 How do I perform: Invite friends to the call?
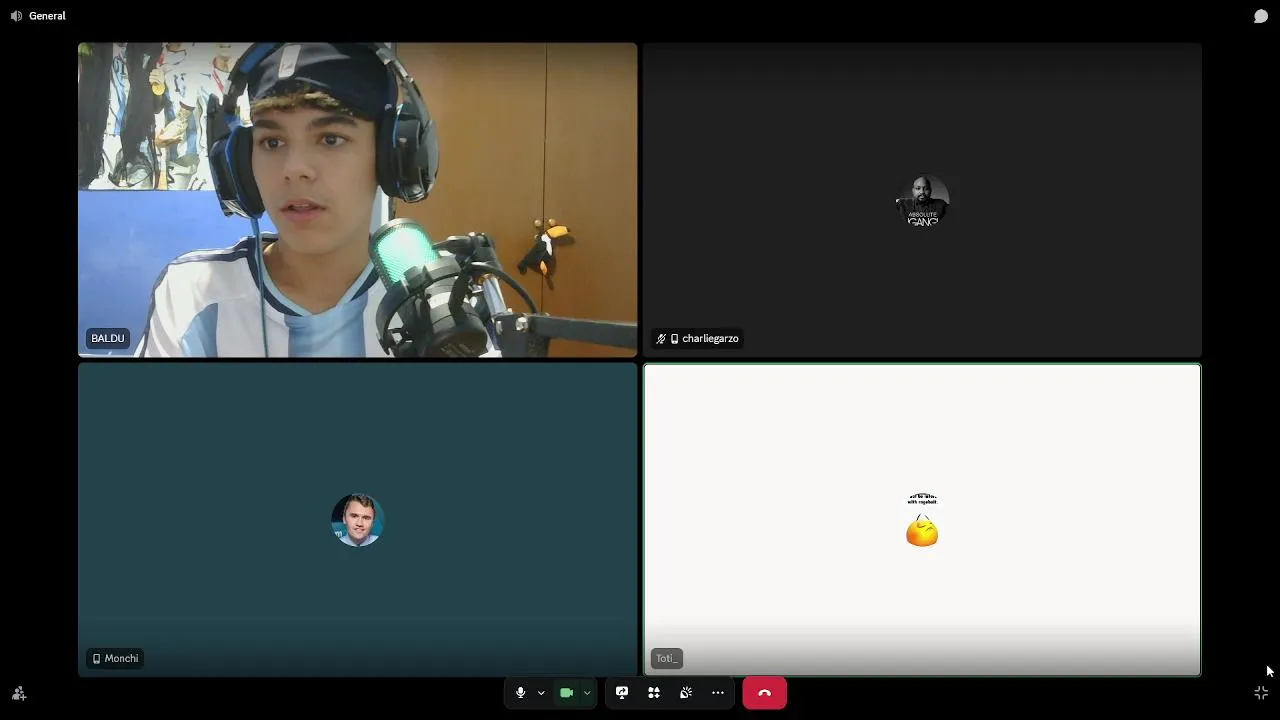point(19,693)
